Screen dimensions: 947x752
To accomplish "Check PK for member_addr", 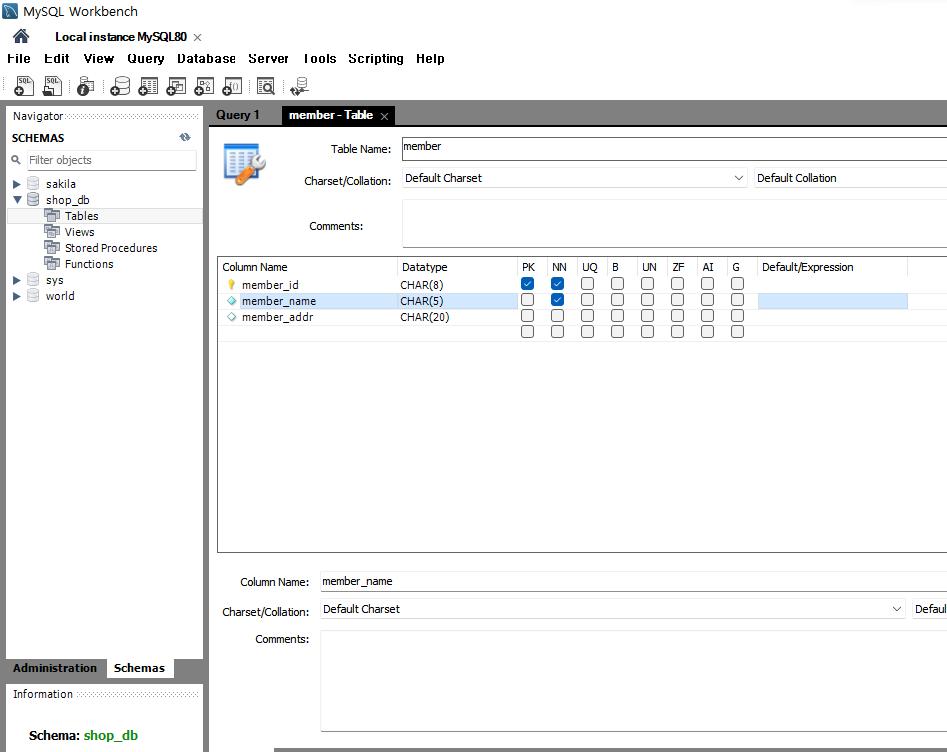I will point(527,316).
